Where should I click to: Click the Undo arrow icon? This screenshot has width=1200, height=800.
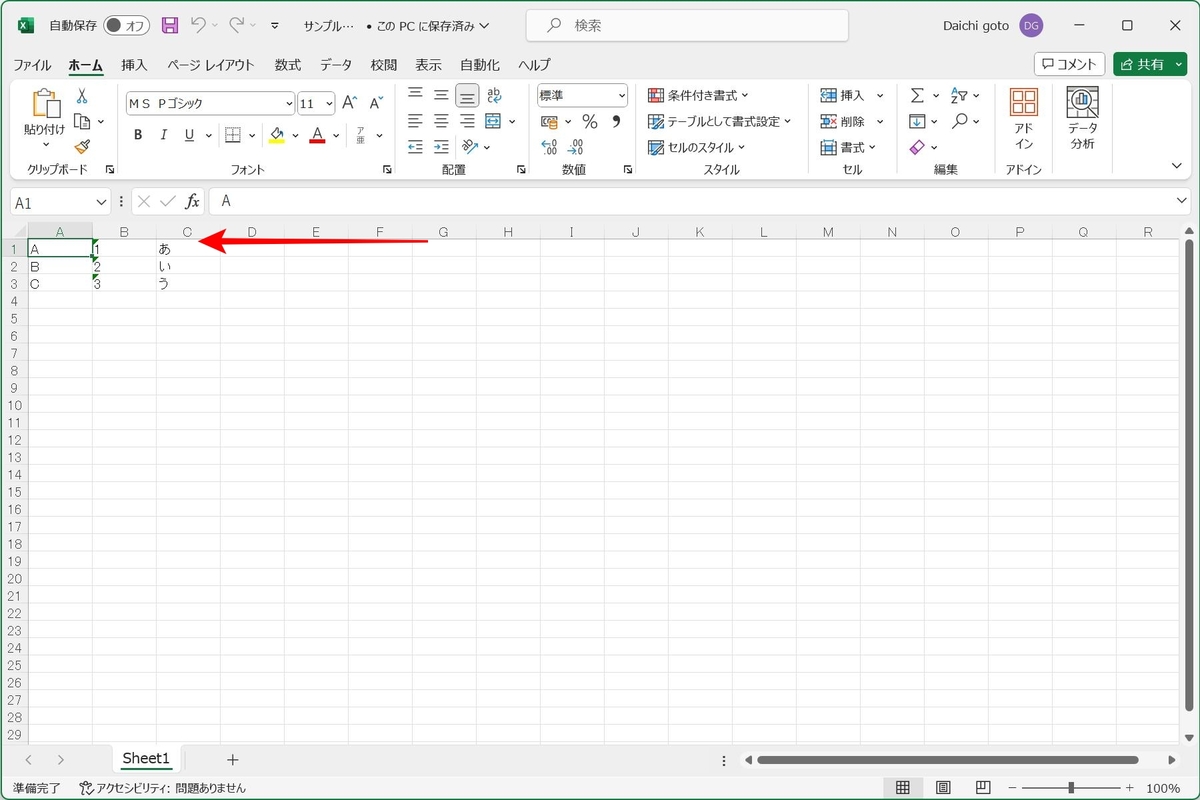coord(198,25)
